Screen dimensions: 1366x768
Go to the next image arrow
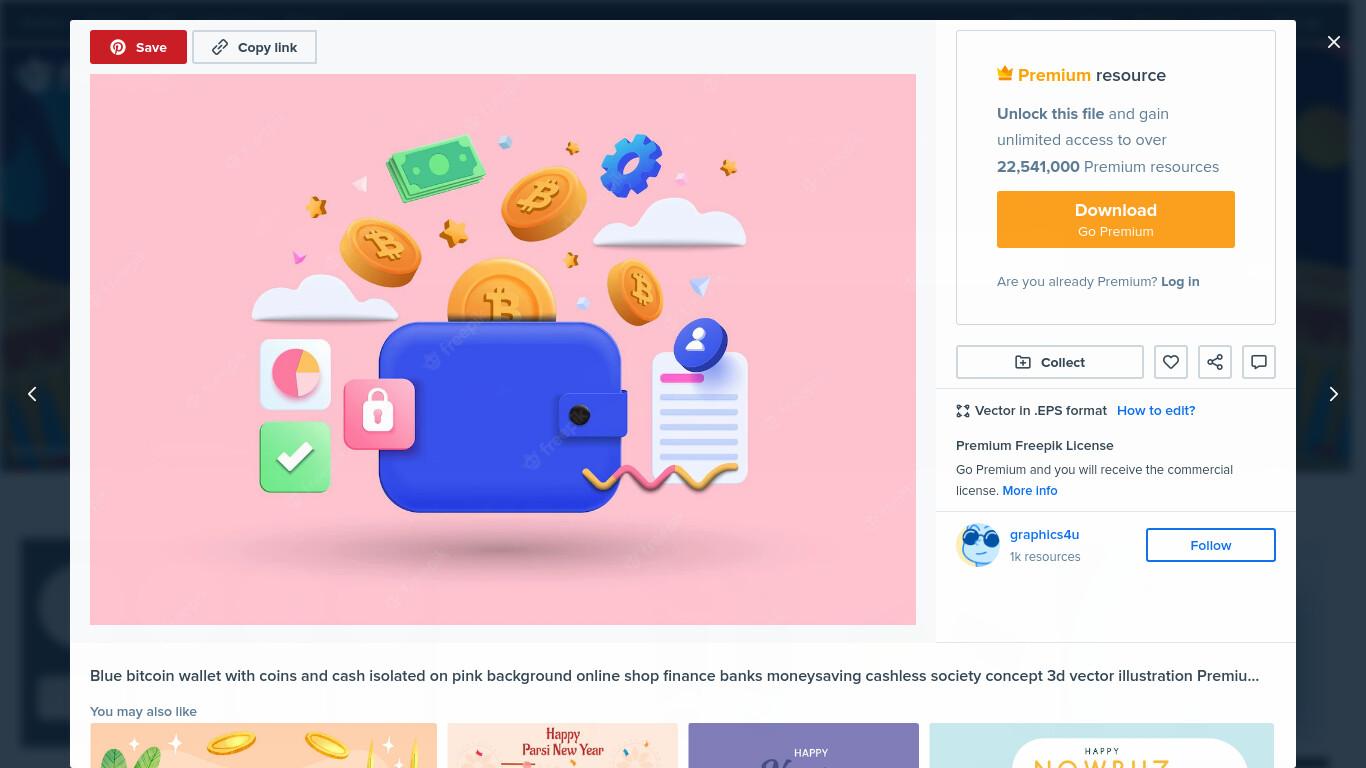coord(1333,394)
